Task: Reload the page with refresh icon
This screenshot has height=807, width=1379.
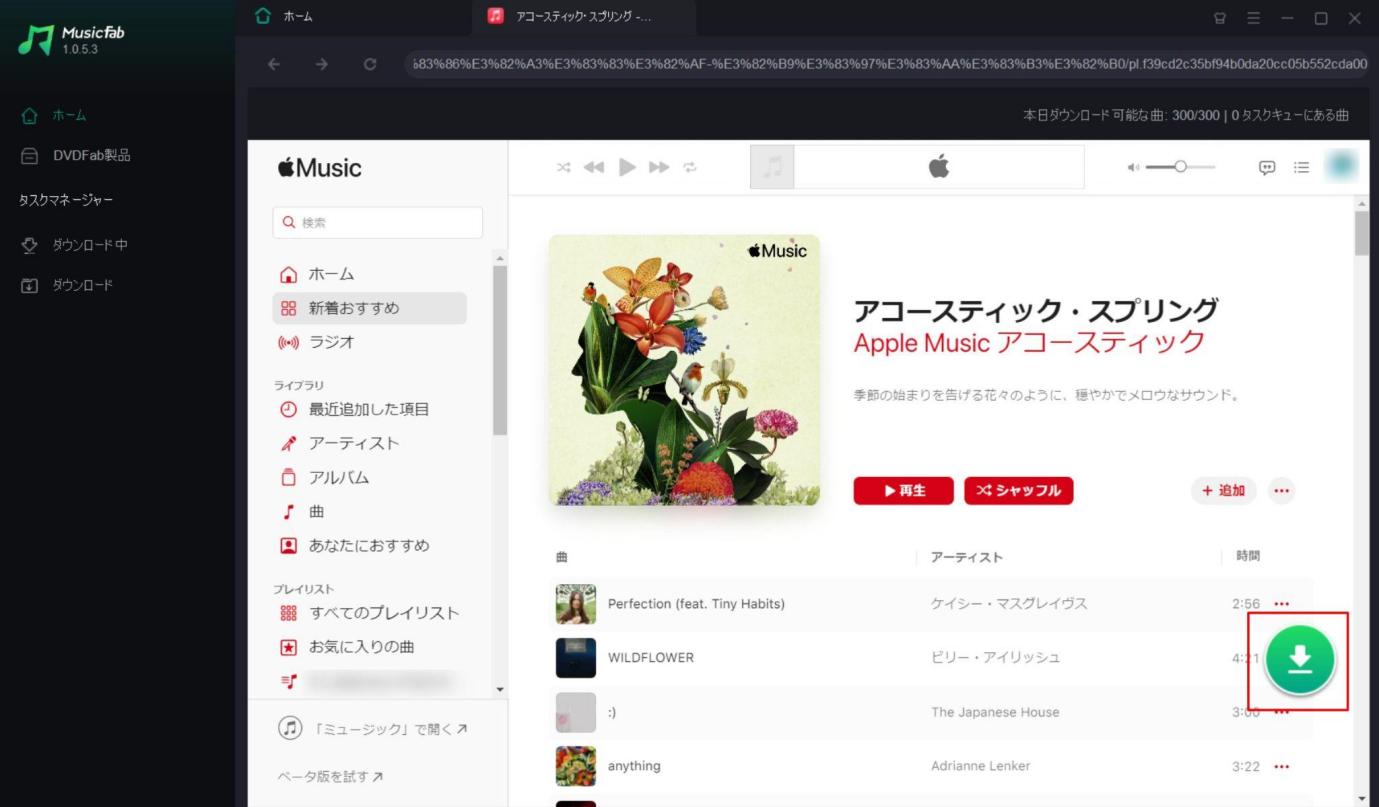Action: coord(370,64)
